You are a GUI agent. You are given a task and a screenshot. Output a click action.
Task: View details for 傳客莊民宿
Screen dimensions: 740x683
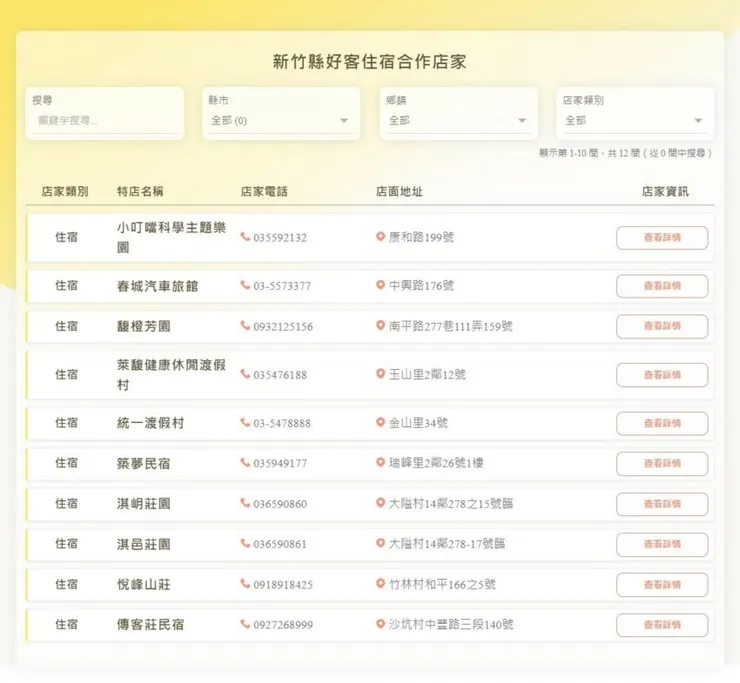662,625
